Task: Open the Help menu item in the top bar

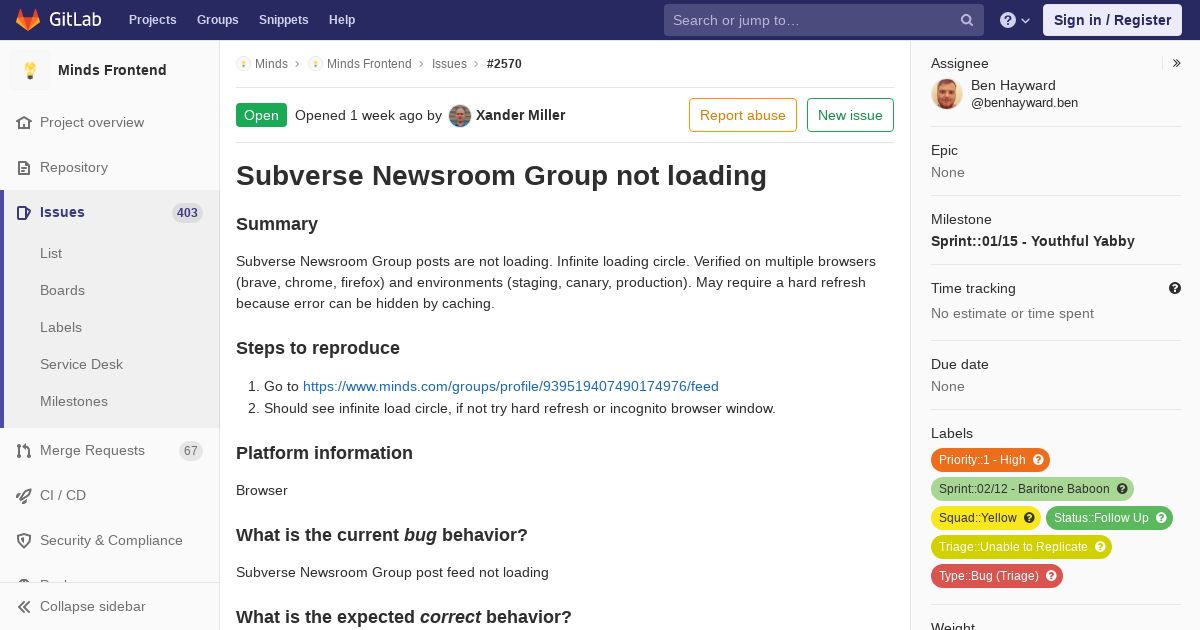Action: (x=342, y=20)
